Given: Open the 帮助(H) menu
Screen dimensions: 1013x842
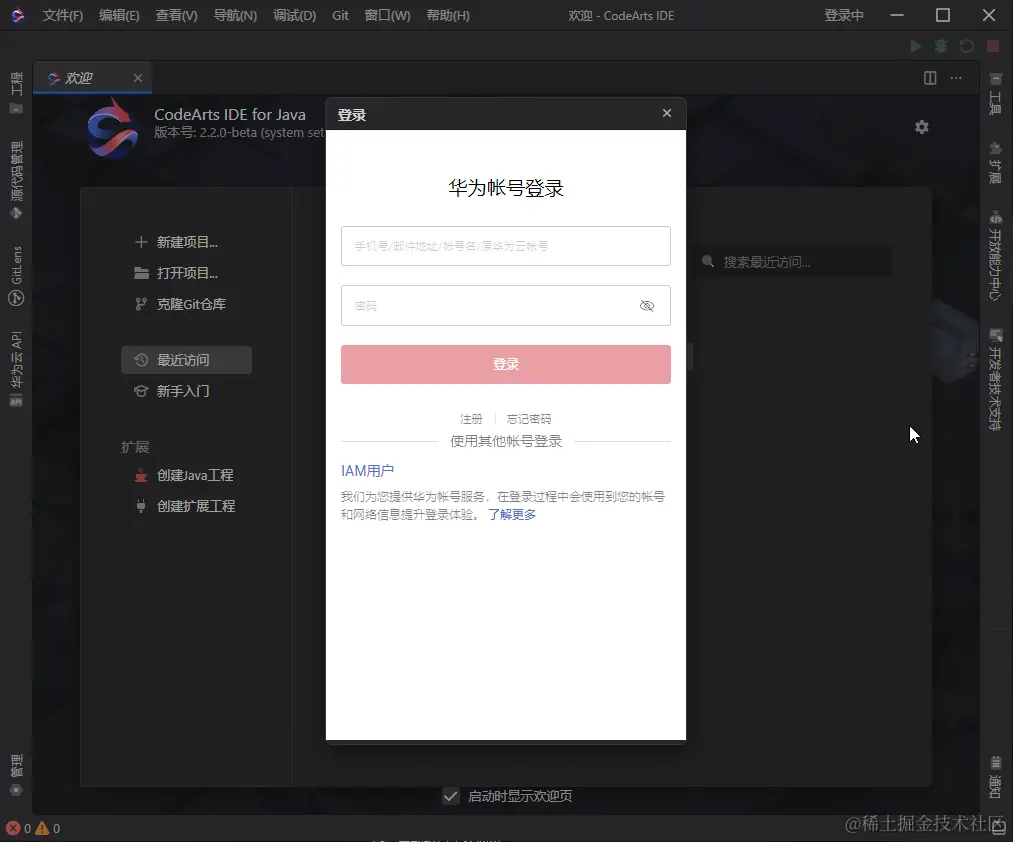Looking at the screenshot, I should pos(448,16).
